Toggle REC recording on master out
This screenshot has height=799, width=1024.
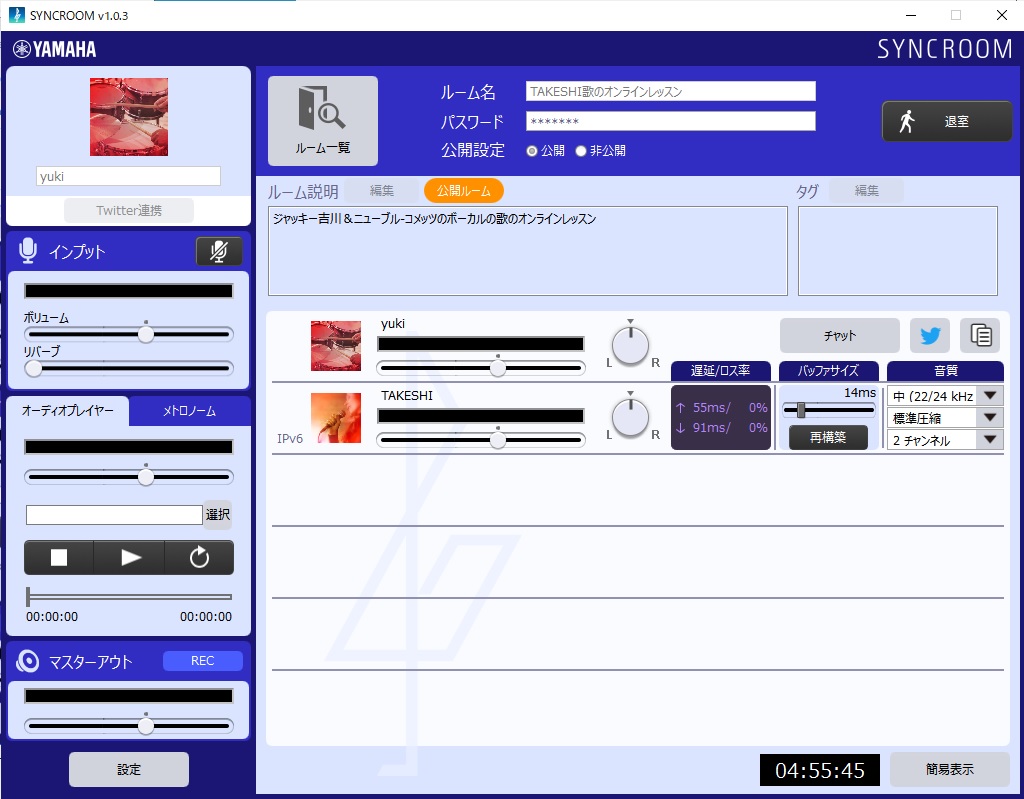coord(202,660)
